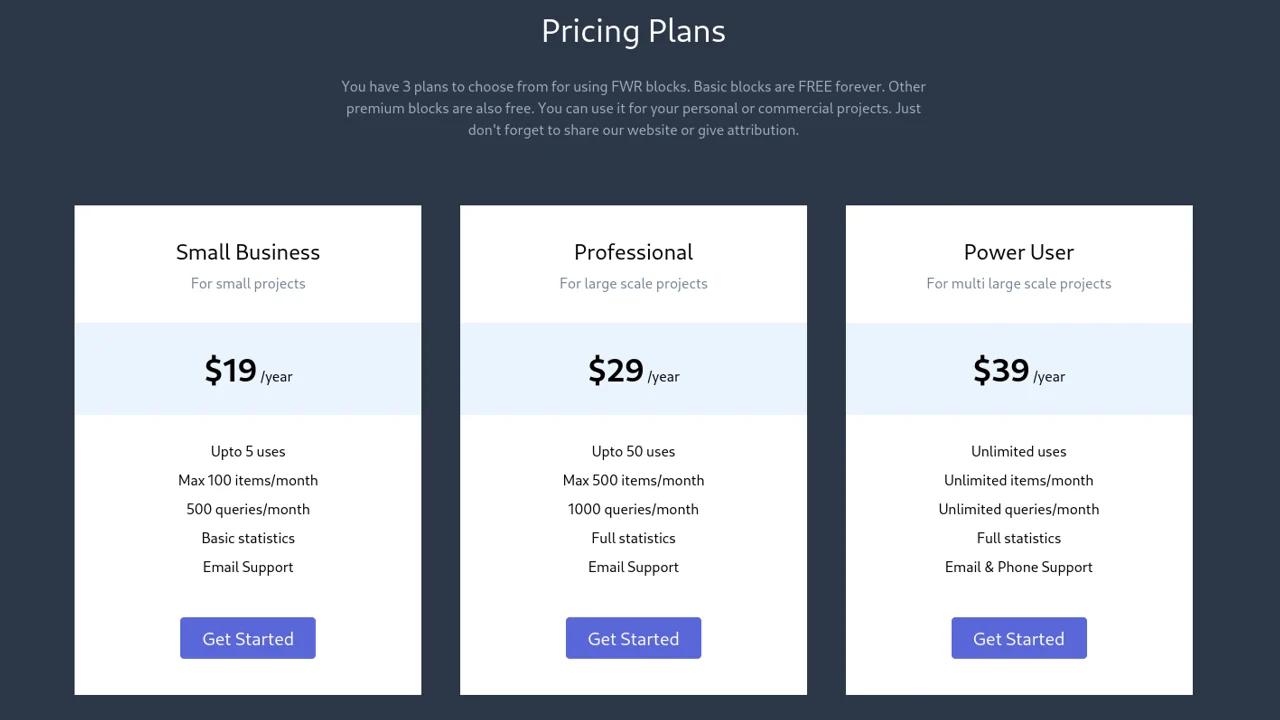This screenshot has width=1280, height=720.
Task: Select the Power User plan title
Action: pyautogui.click(x=1019, y=252)
